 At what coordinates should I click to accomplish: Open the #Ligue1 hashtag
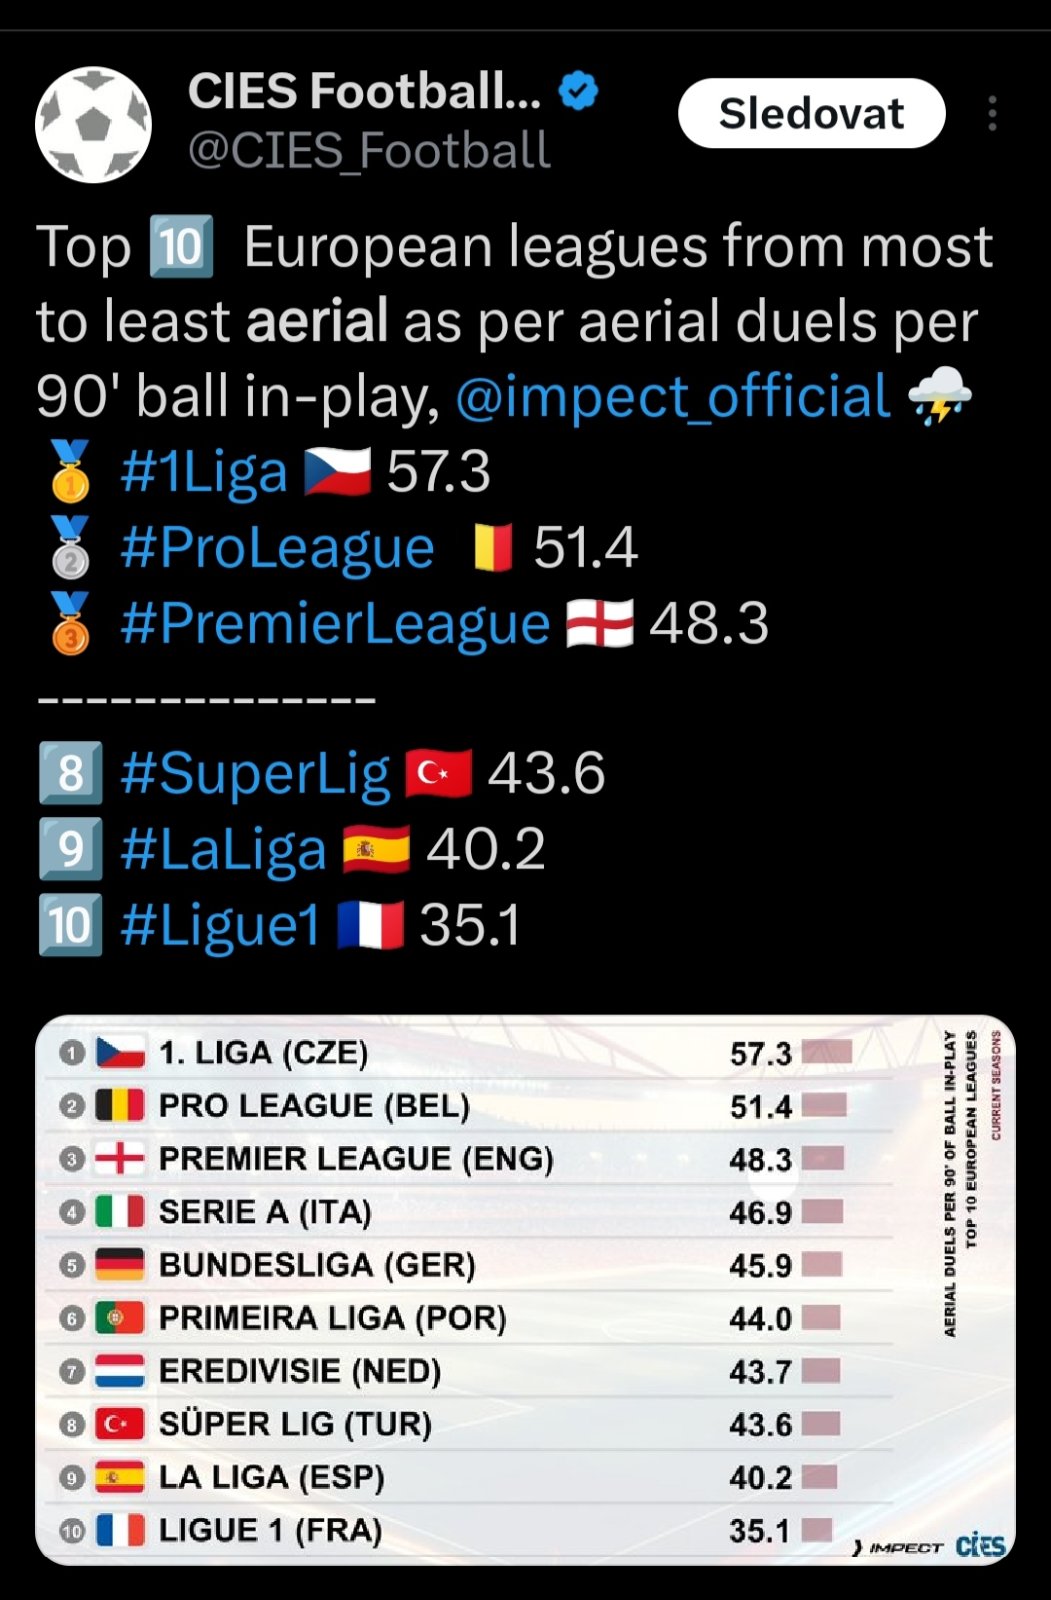(220, 925)
